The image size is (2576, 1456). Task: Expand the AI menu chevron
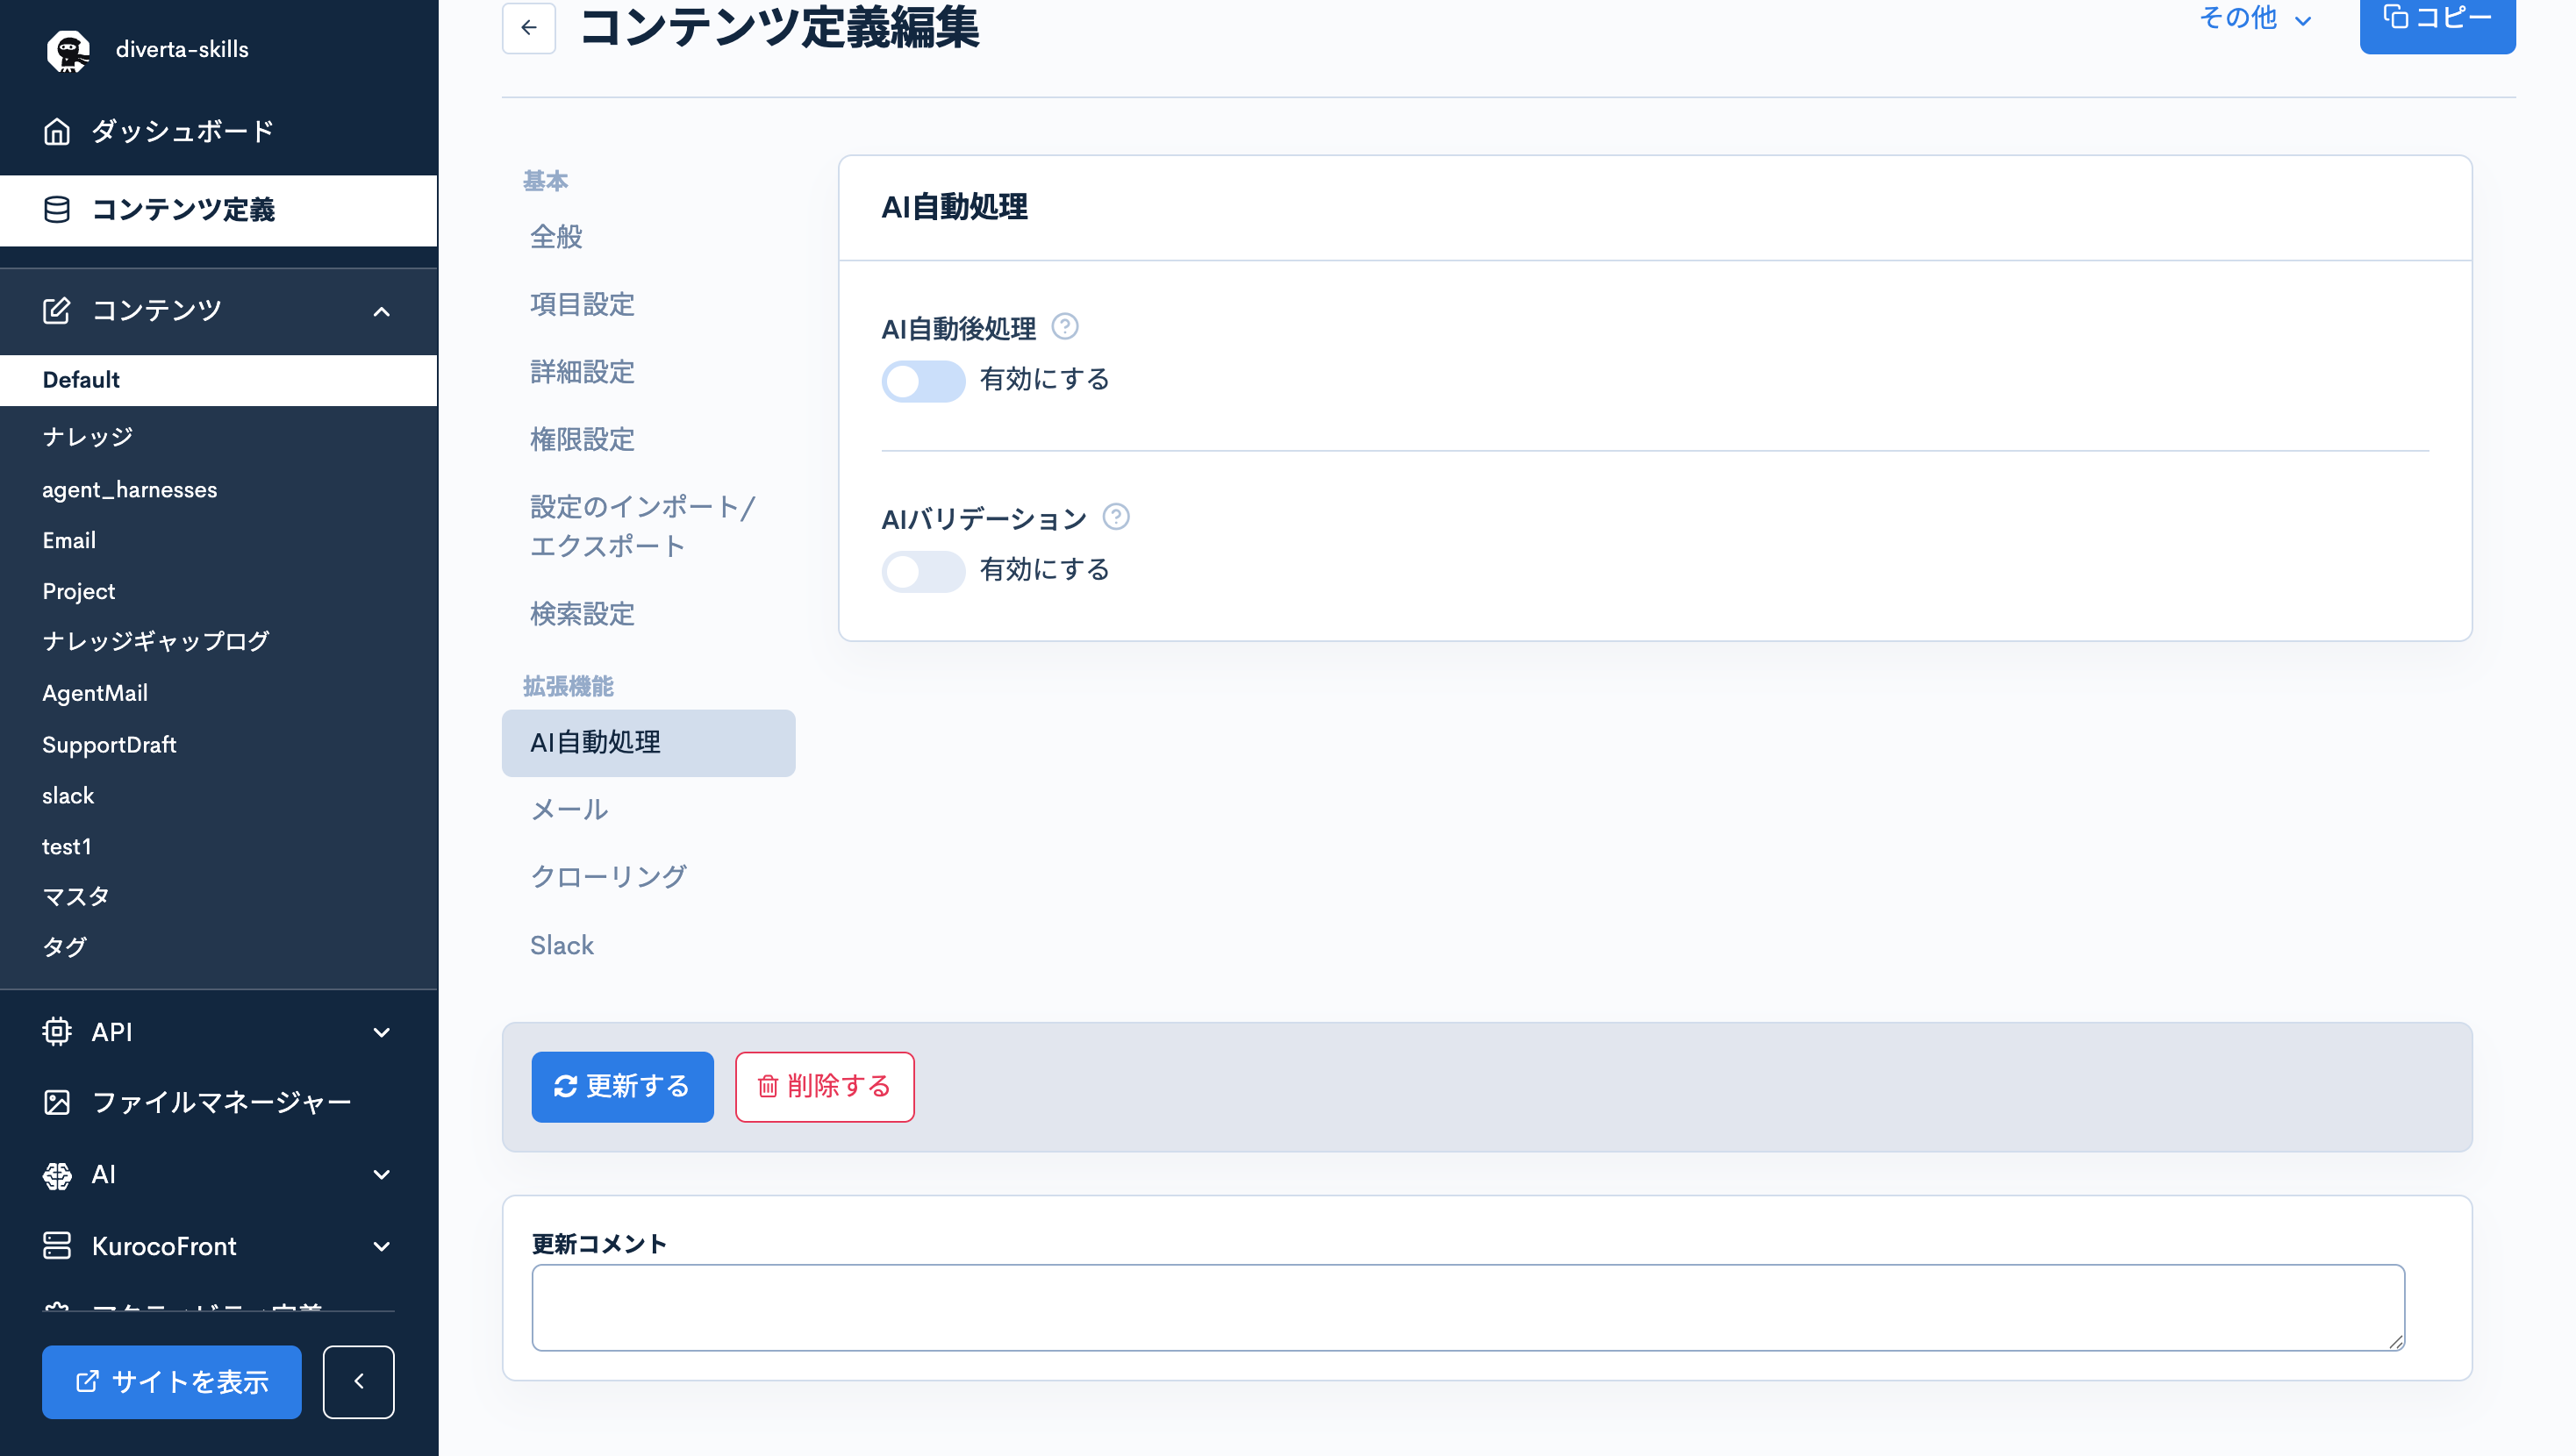[x=381, y=1175]
